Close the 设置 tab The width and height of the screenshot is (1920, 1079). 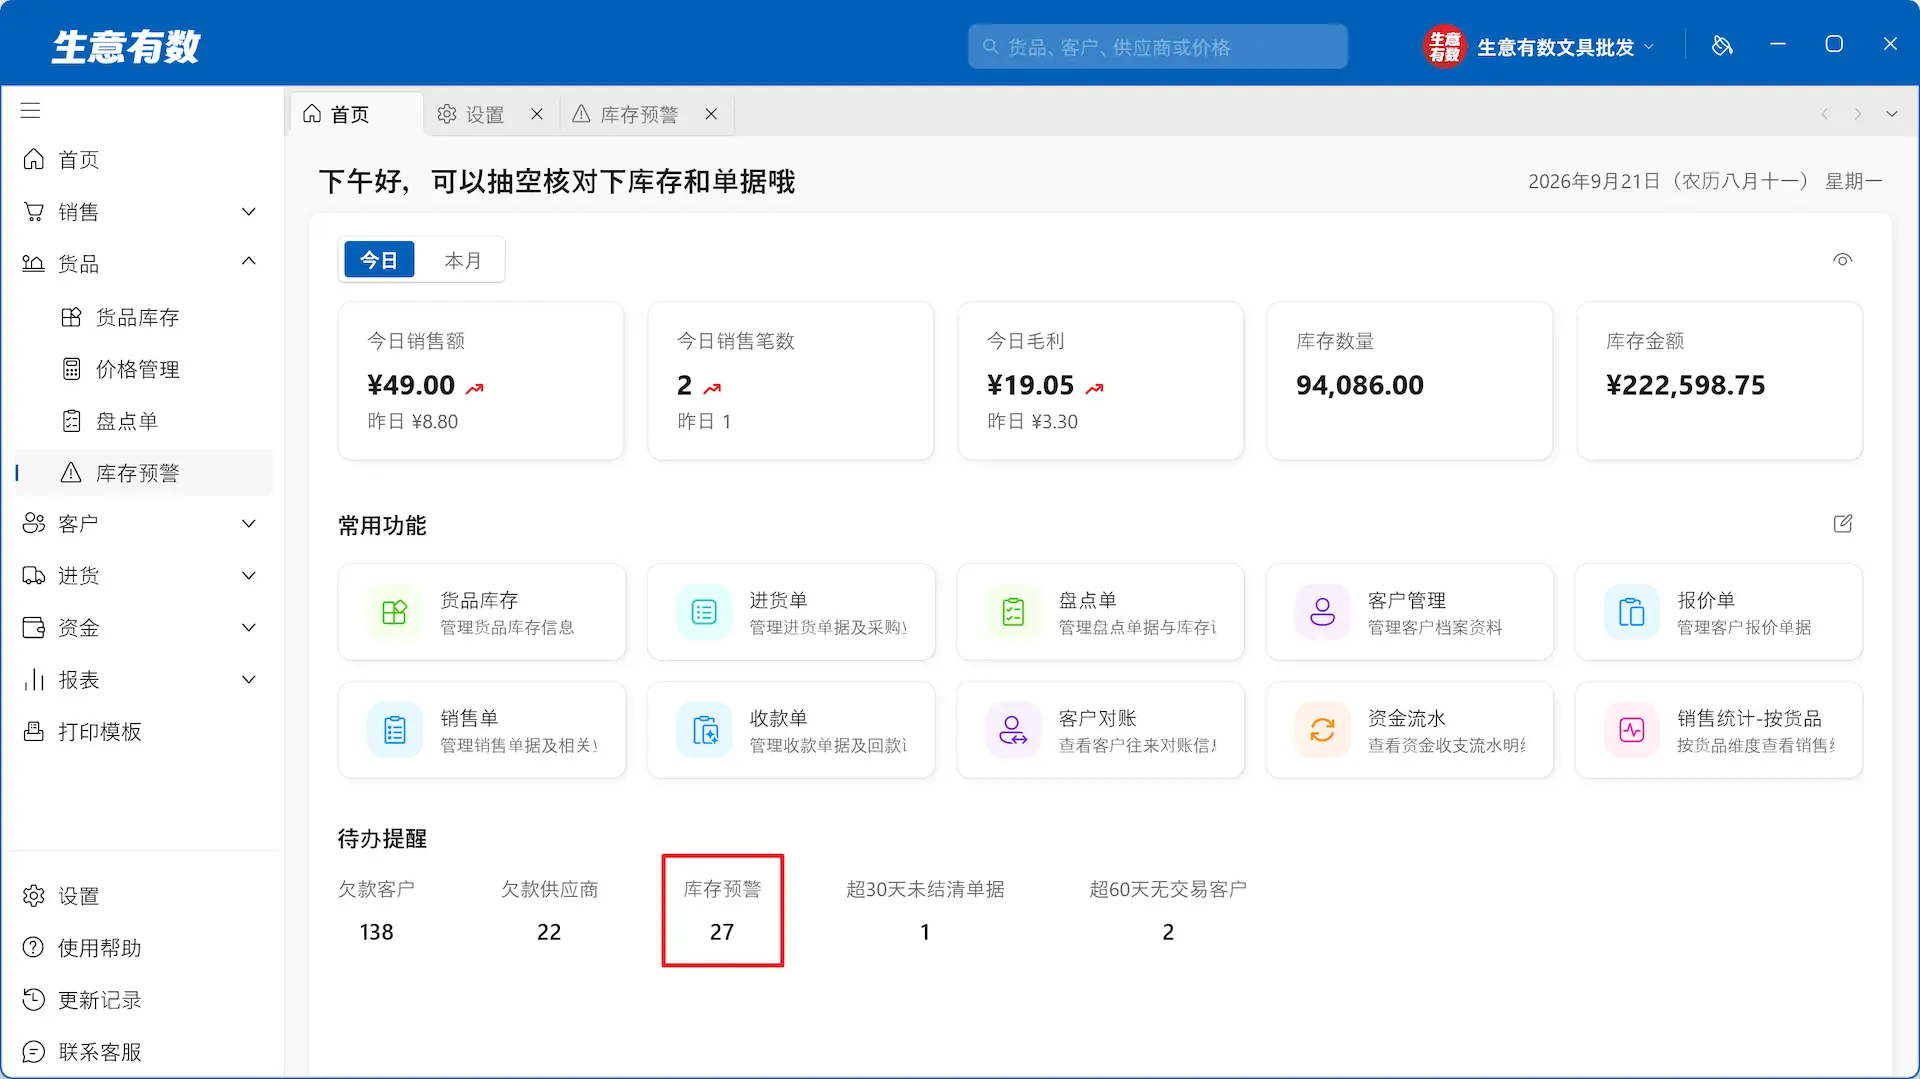point(537,114)
